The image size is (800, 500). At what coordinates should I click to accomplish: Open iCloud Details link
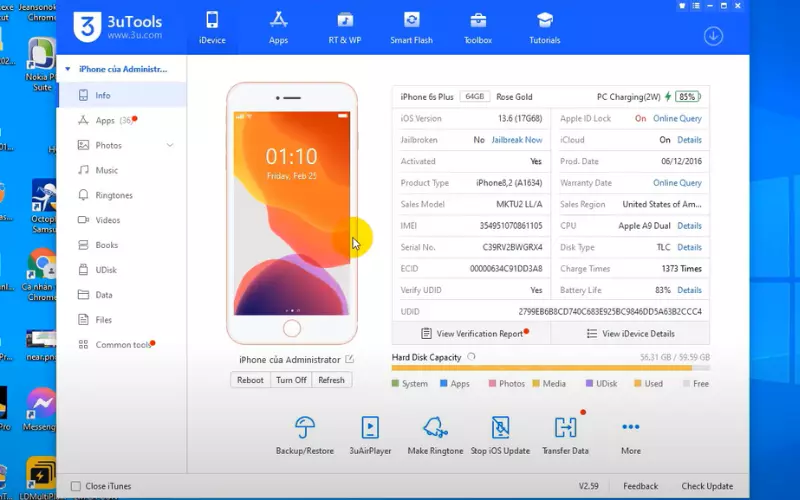pos(689,140)
